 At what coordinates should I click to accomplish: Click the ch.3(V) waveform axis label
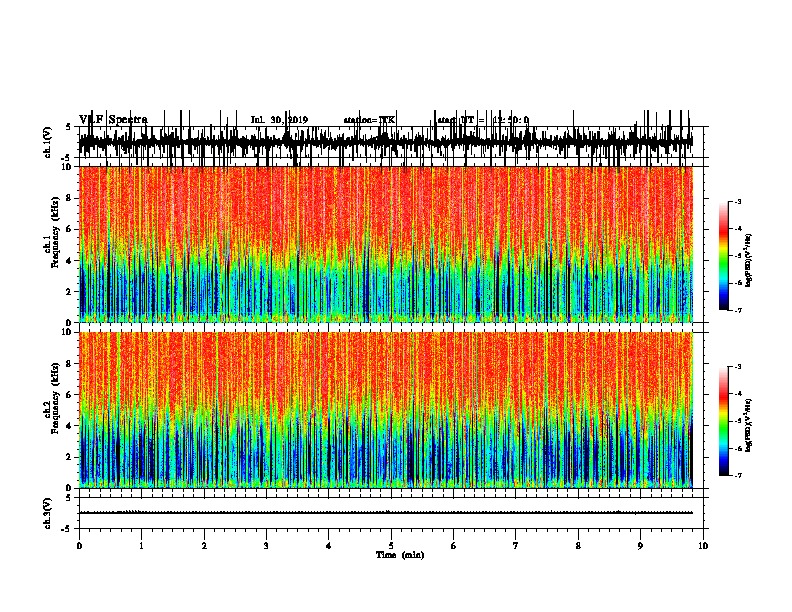[x=47, y=513]
